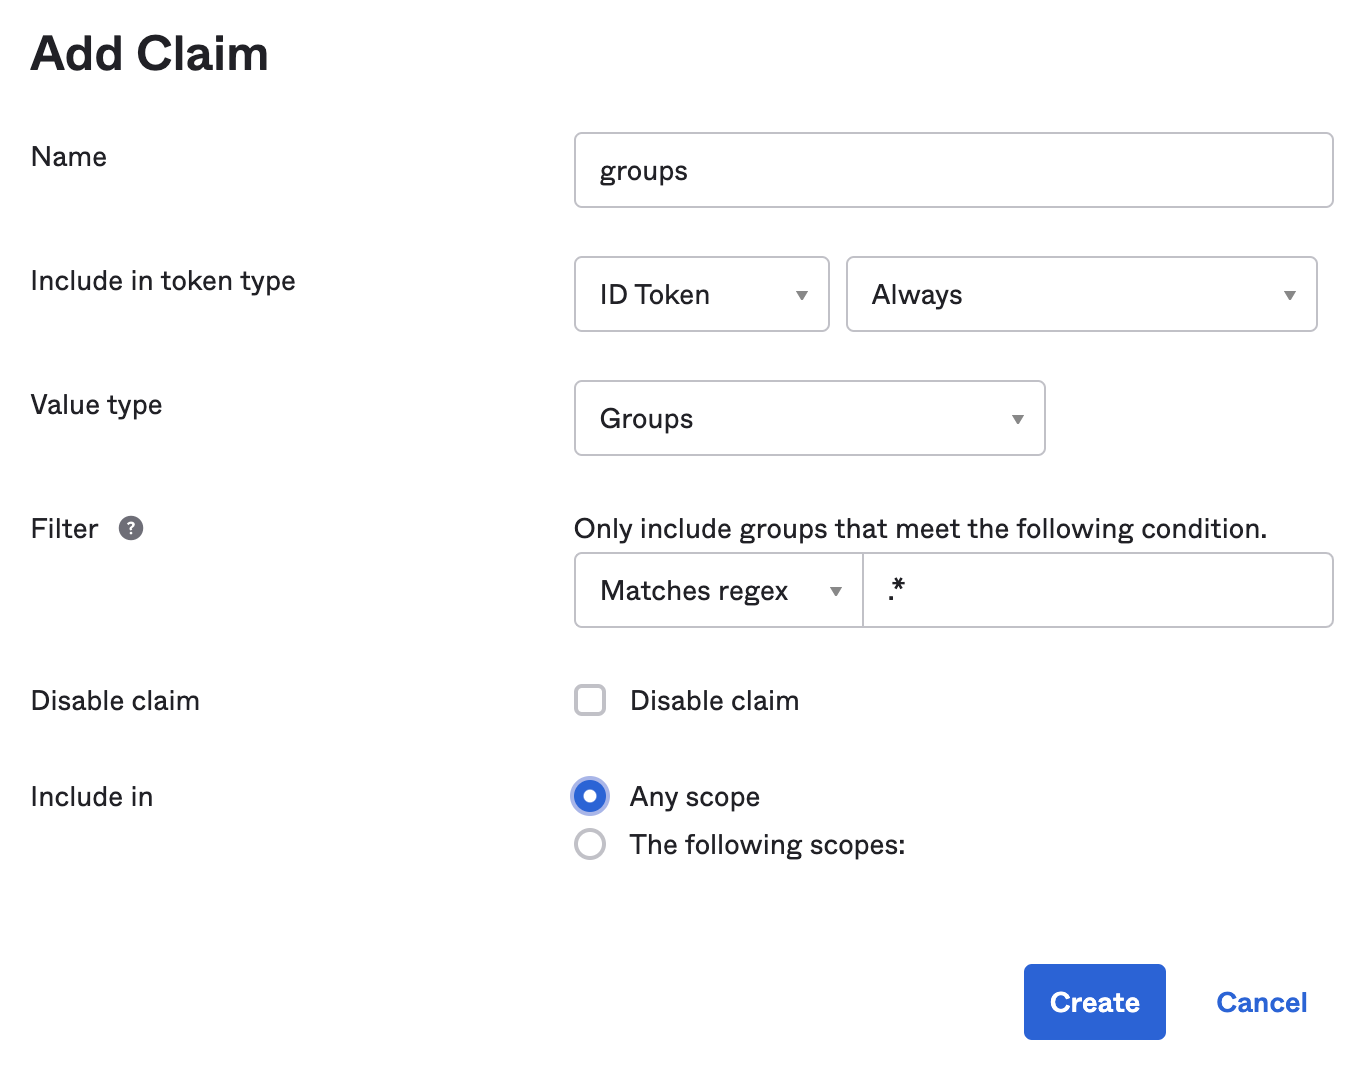Open the ID Token type dropdown
This screenshot has height=1076, width=1370.
tap(701, 295)
